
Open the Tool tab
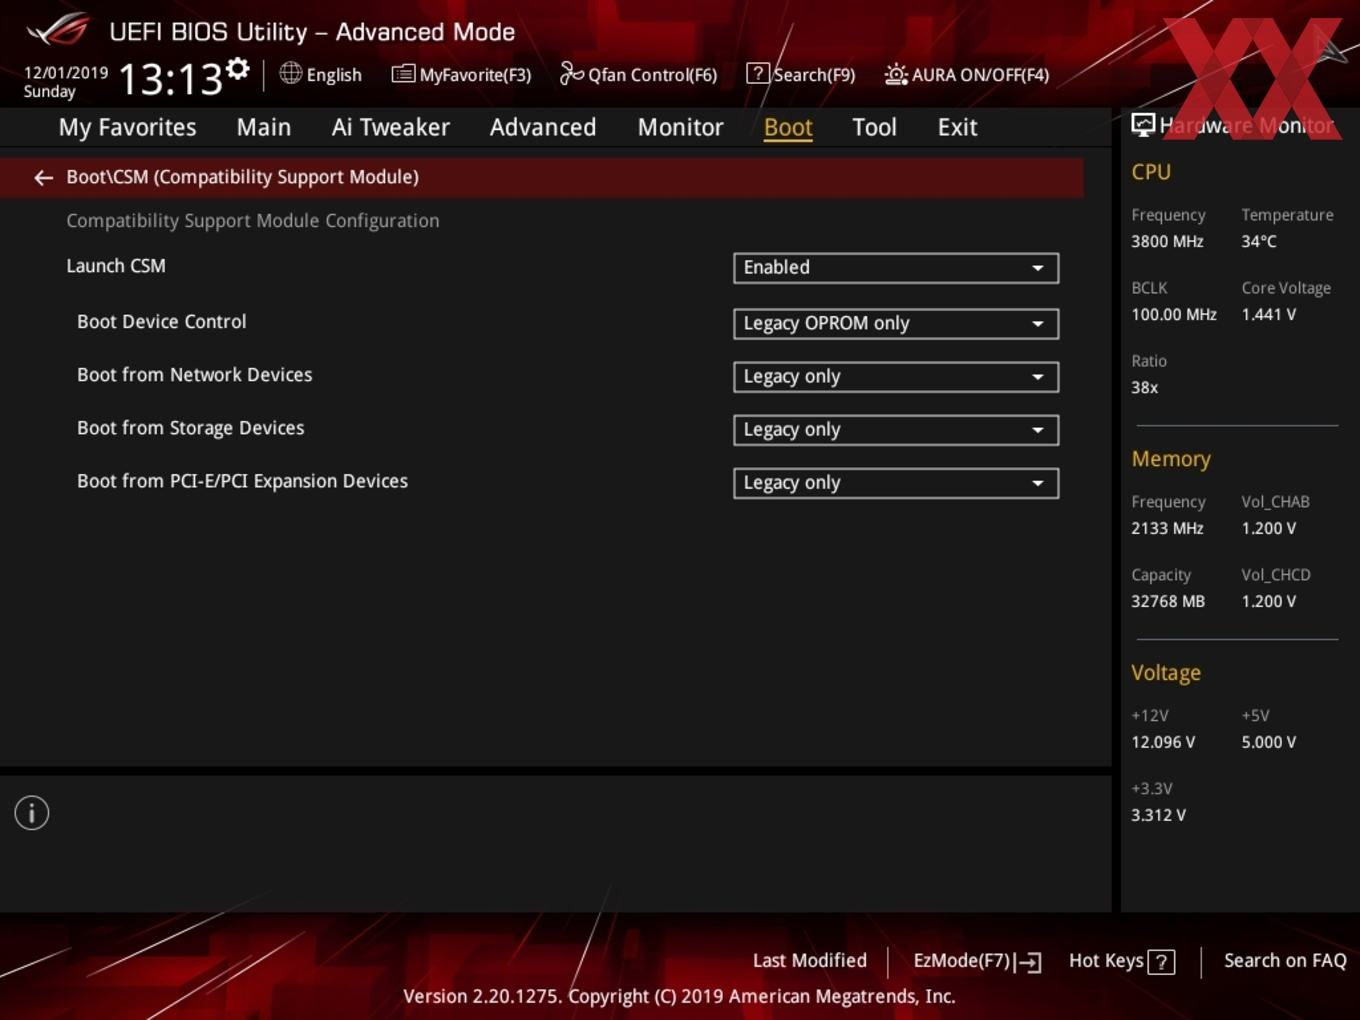coord(874,128)
